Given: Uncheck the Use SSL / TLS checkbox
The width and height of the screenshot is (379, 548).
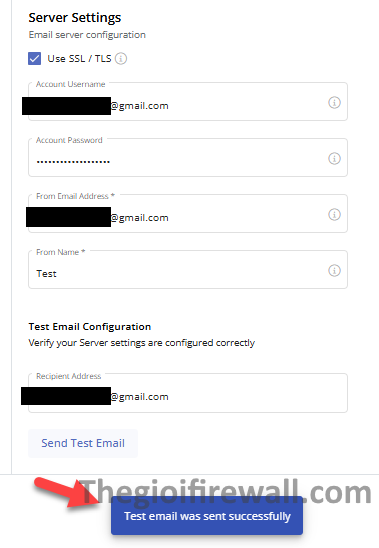Looking at the screenshot, I should click(34, 58).
